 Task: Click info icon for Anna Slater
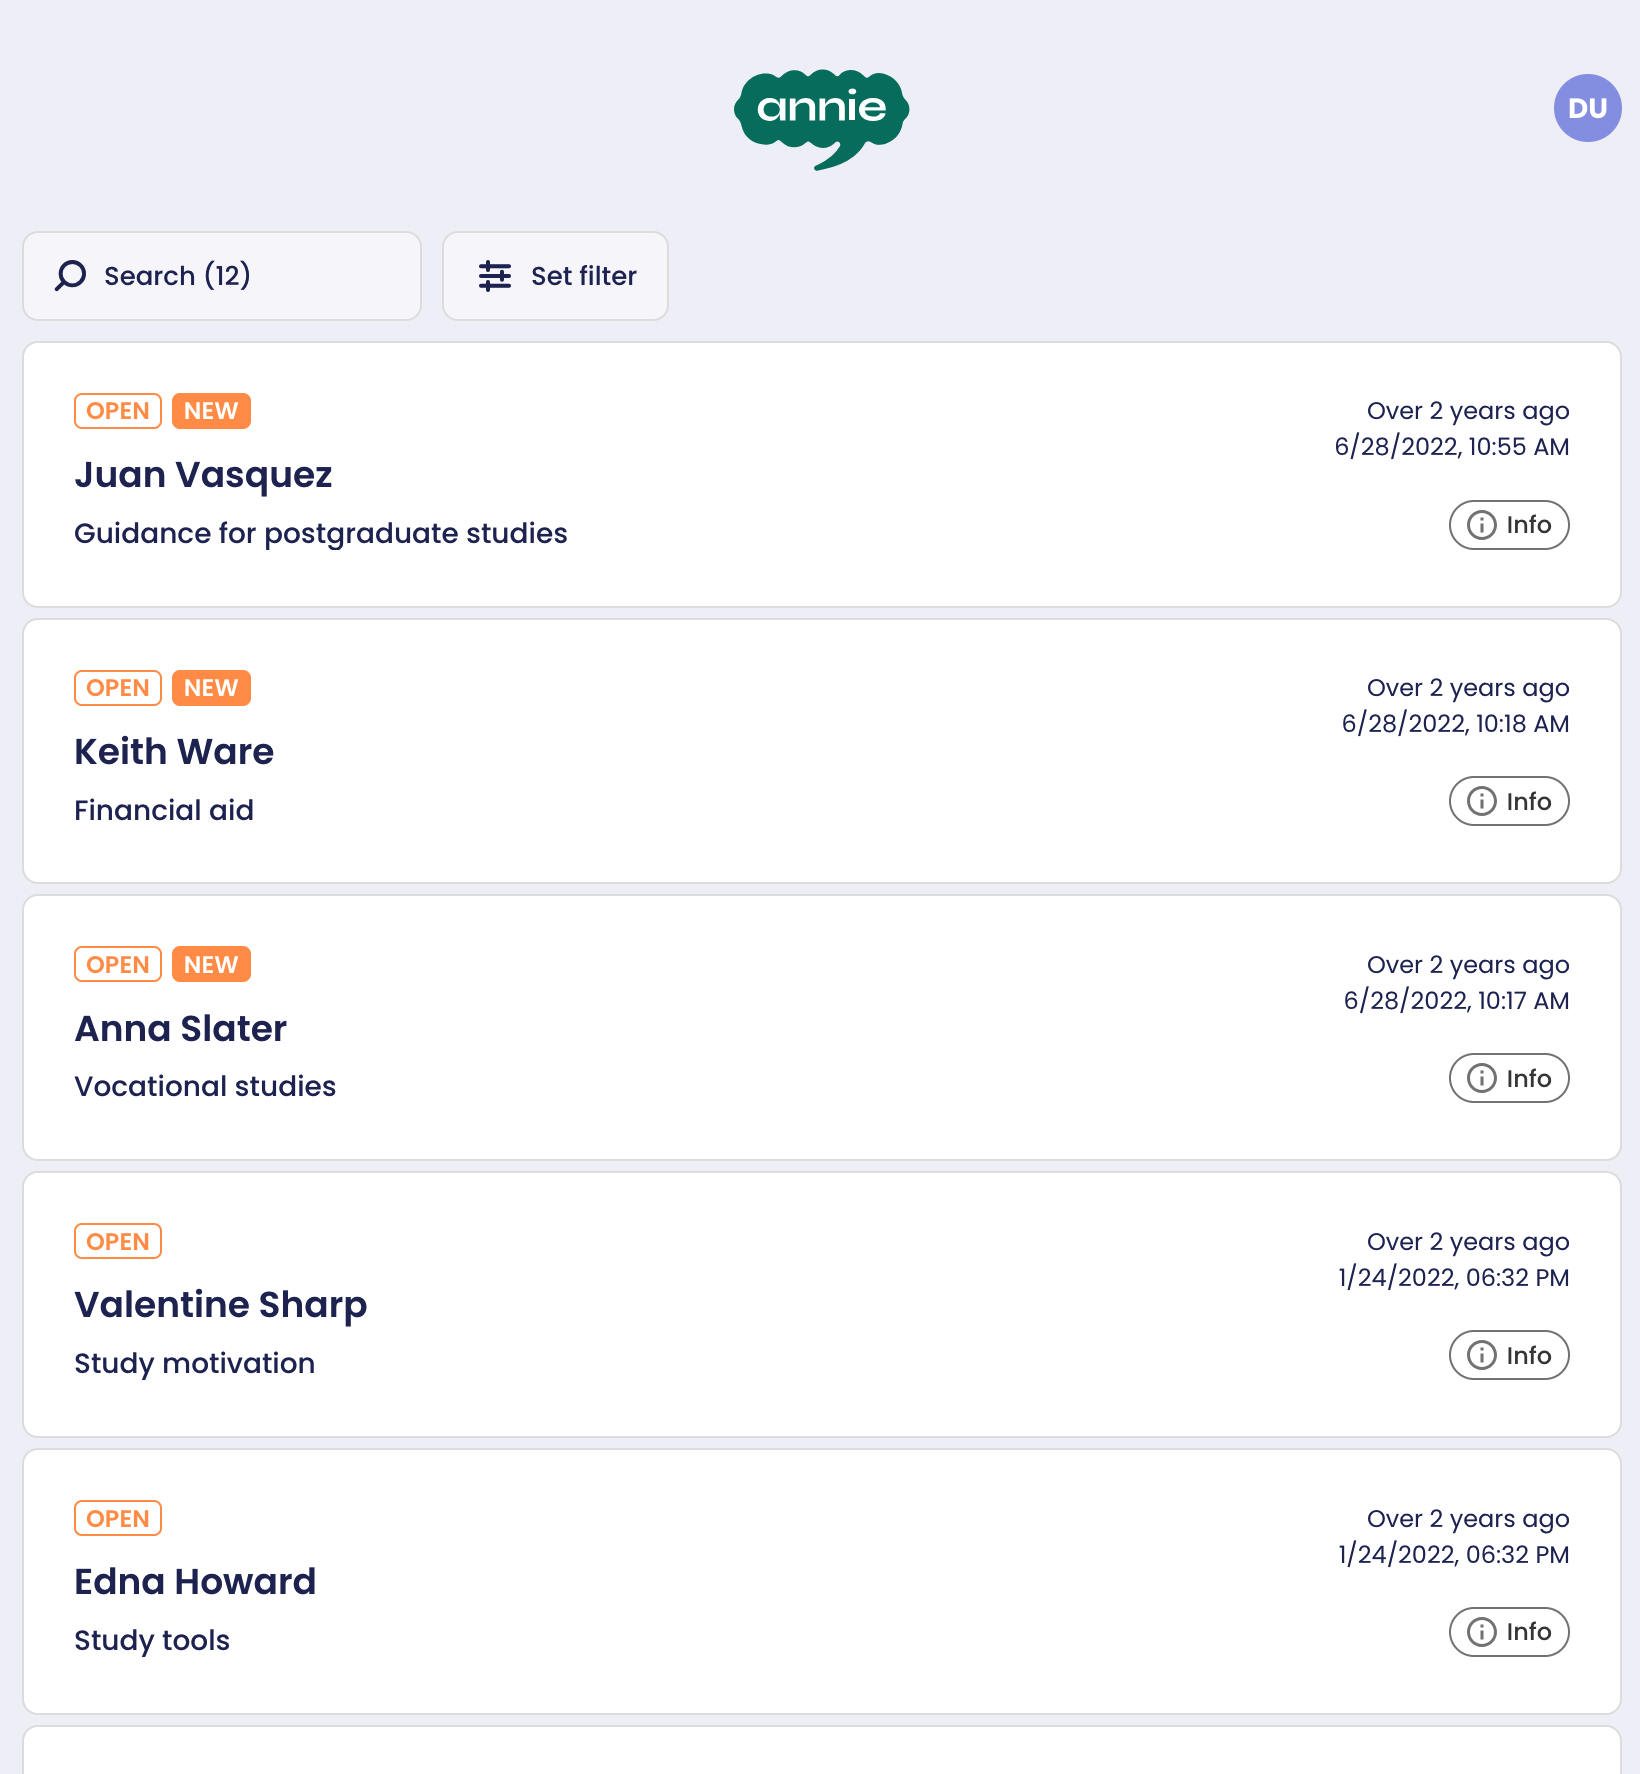pyautogui.click(x=1481, y=1078)
